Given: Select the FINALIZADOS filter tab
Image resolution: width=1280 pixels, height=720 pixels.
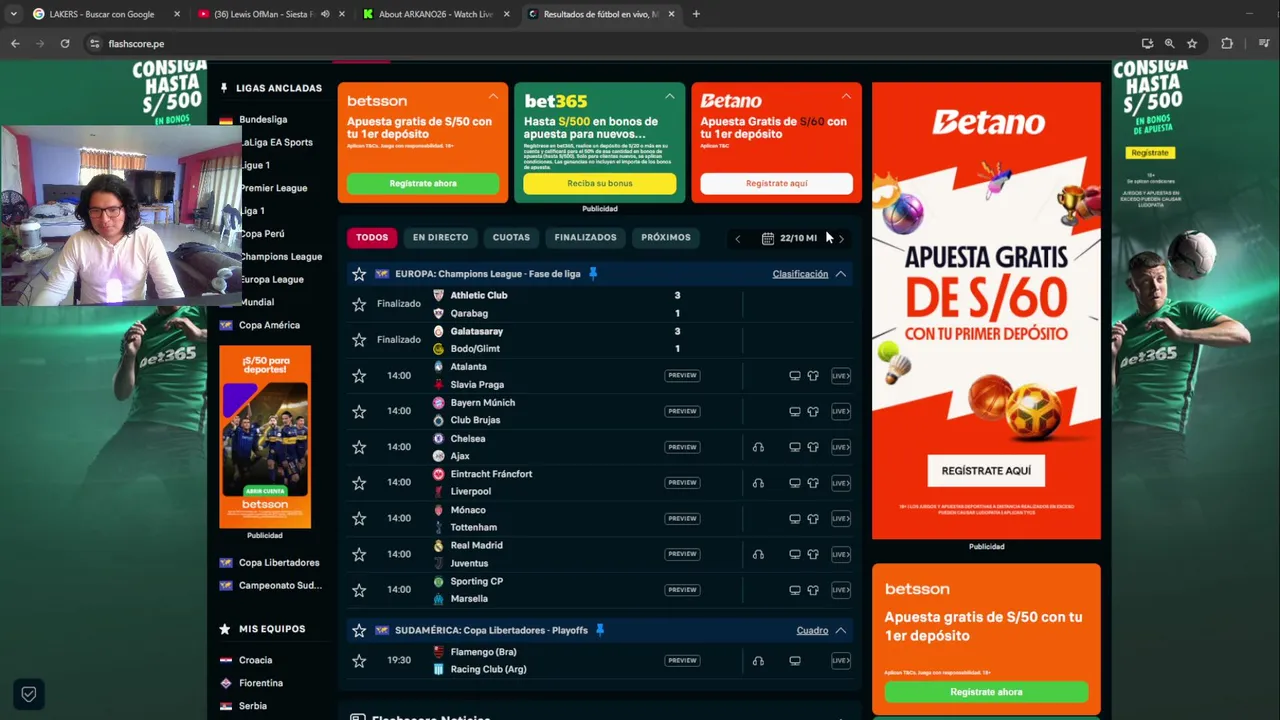Looking at the screenshot, I should click(x=585, y=238).
